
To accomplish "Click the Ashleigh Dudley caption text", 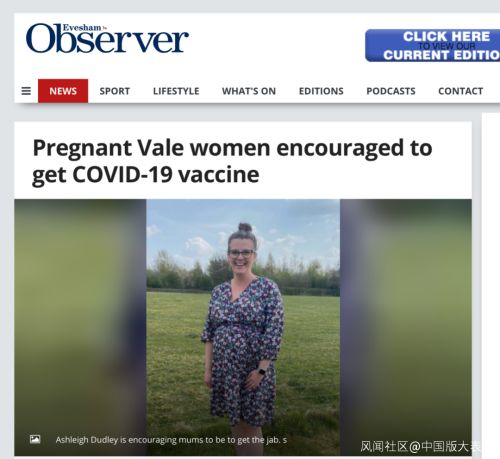I will point(171,440).
